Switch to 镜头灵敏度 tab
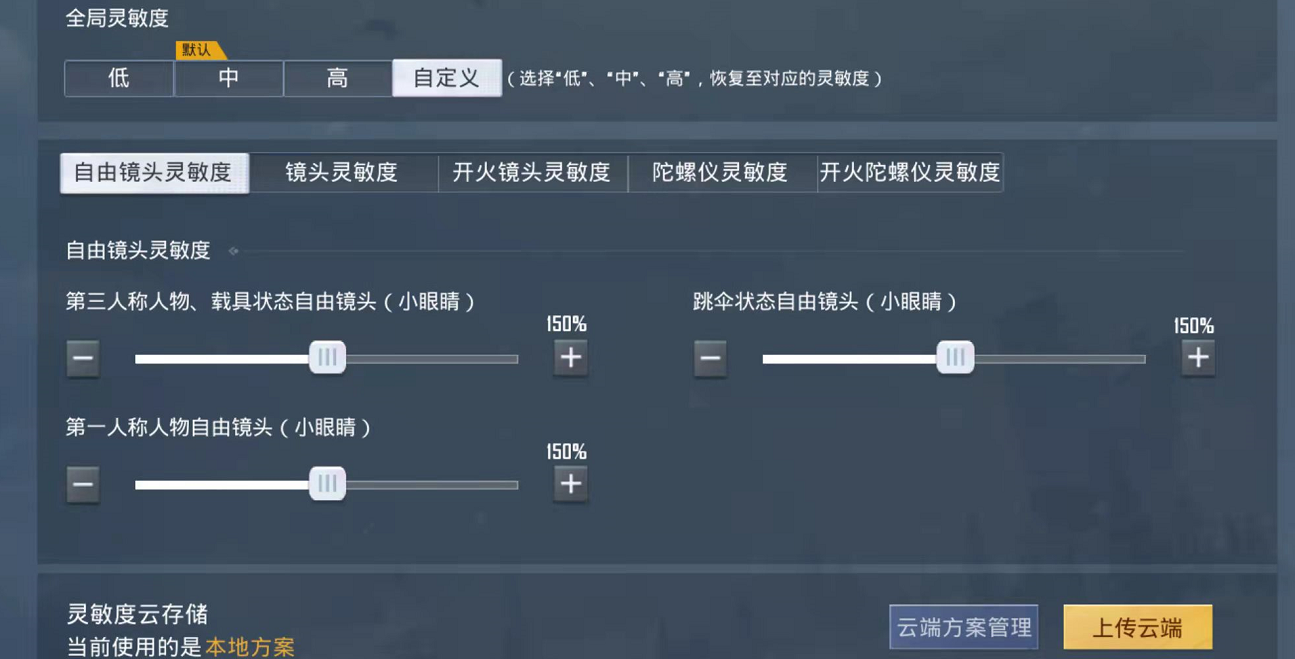1295x659 pixels. point(343,173)
